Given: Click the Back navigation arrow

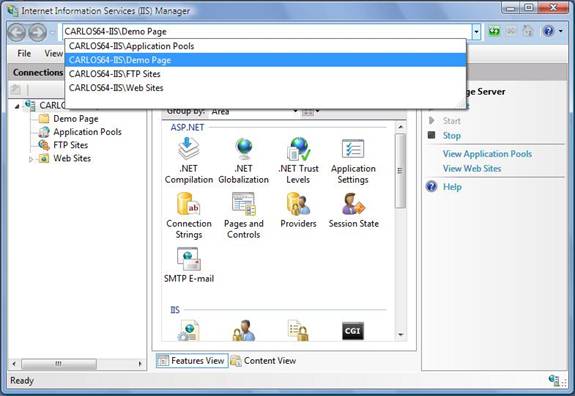Looking at the screenshot, I should coord(17,32).
